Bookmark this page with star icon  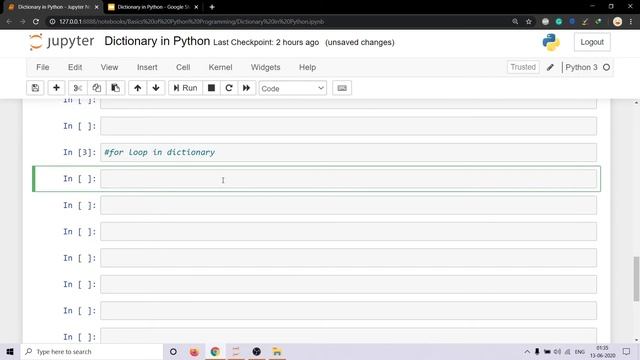[529, 22]
